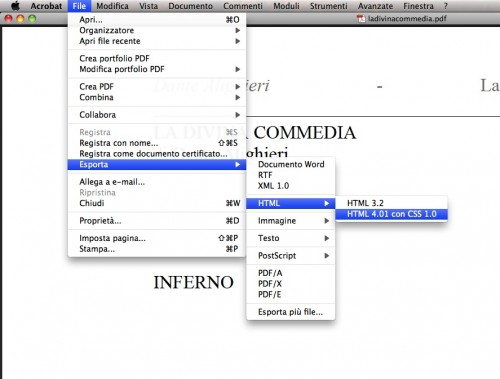Viewport: 500px width, 379px height.
Task: Select HTML export submenu item
Action: coord(291,203)
